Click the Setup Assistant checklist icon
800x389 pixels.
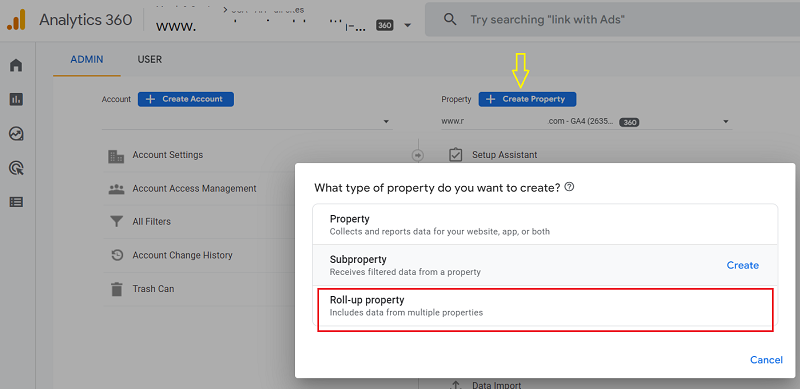455,155
